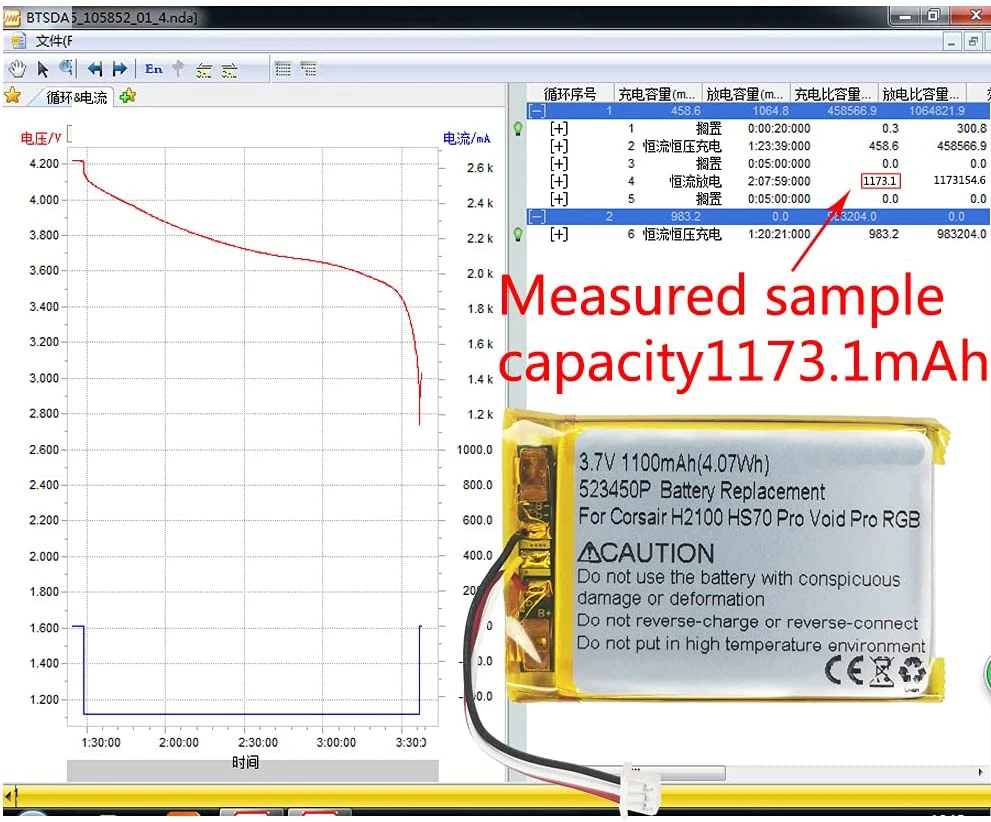Sort by the 充电容量 column header

pos(657,94)
